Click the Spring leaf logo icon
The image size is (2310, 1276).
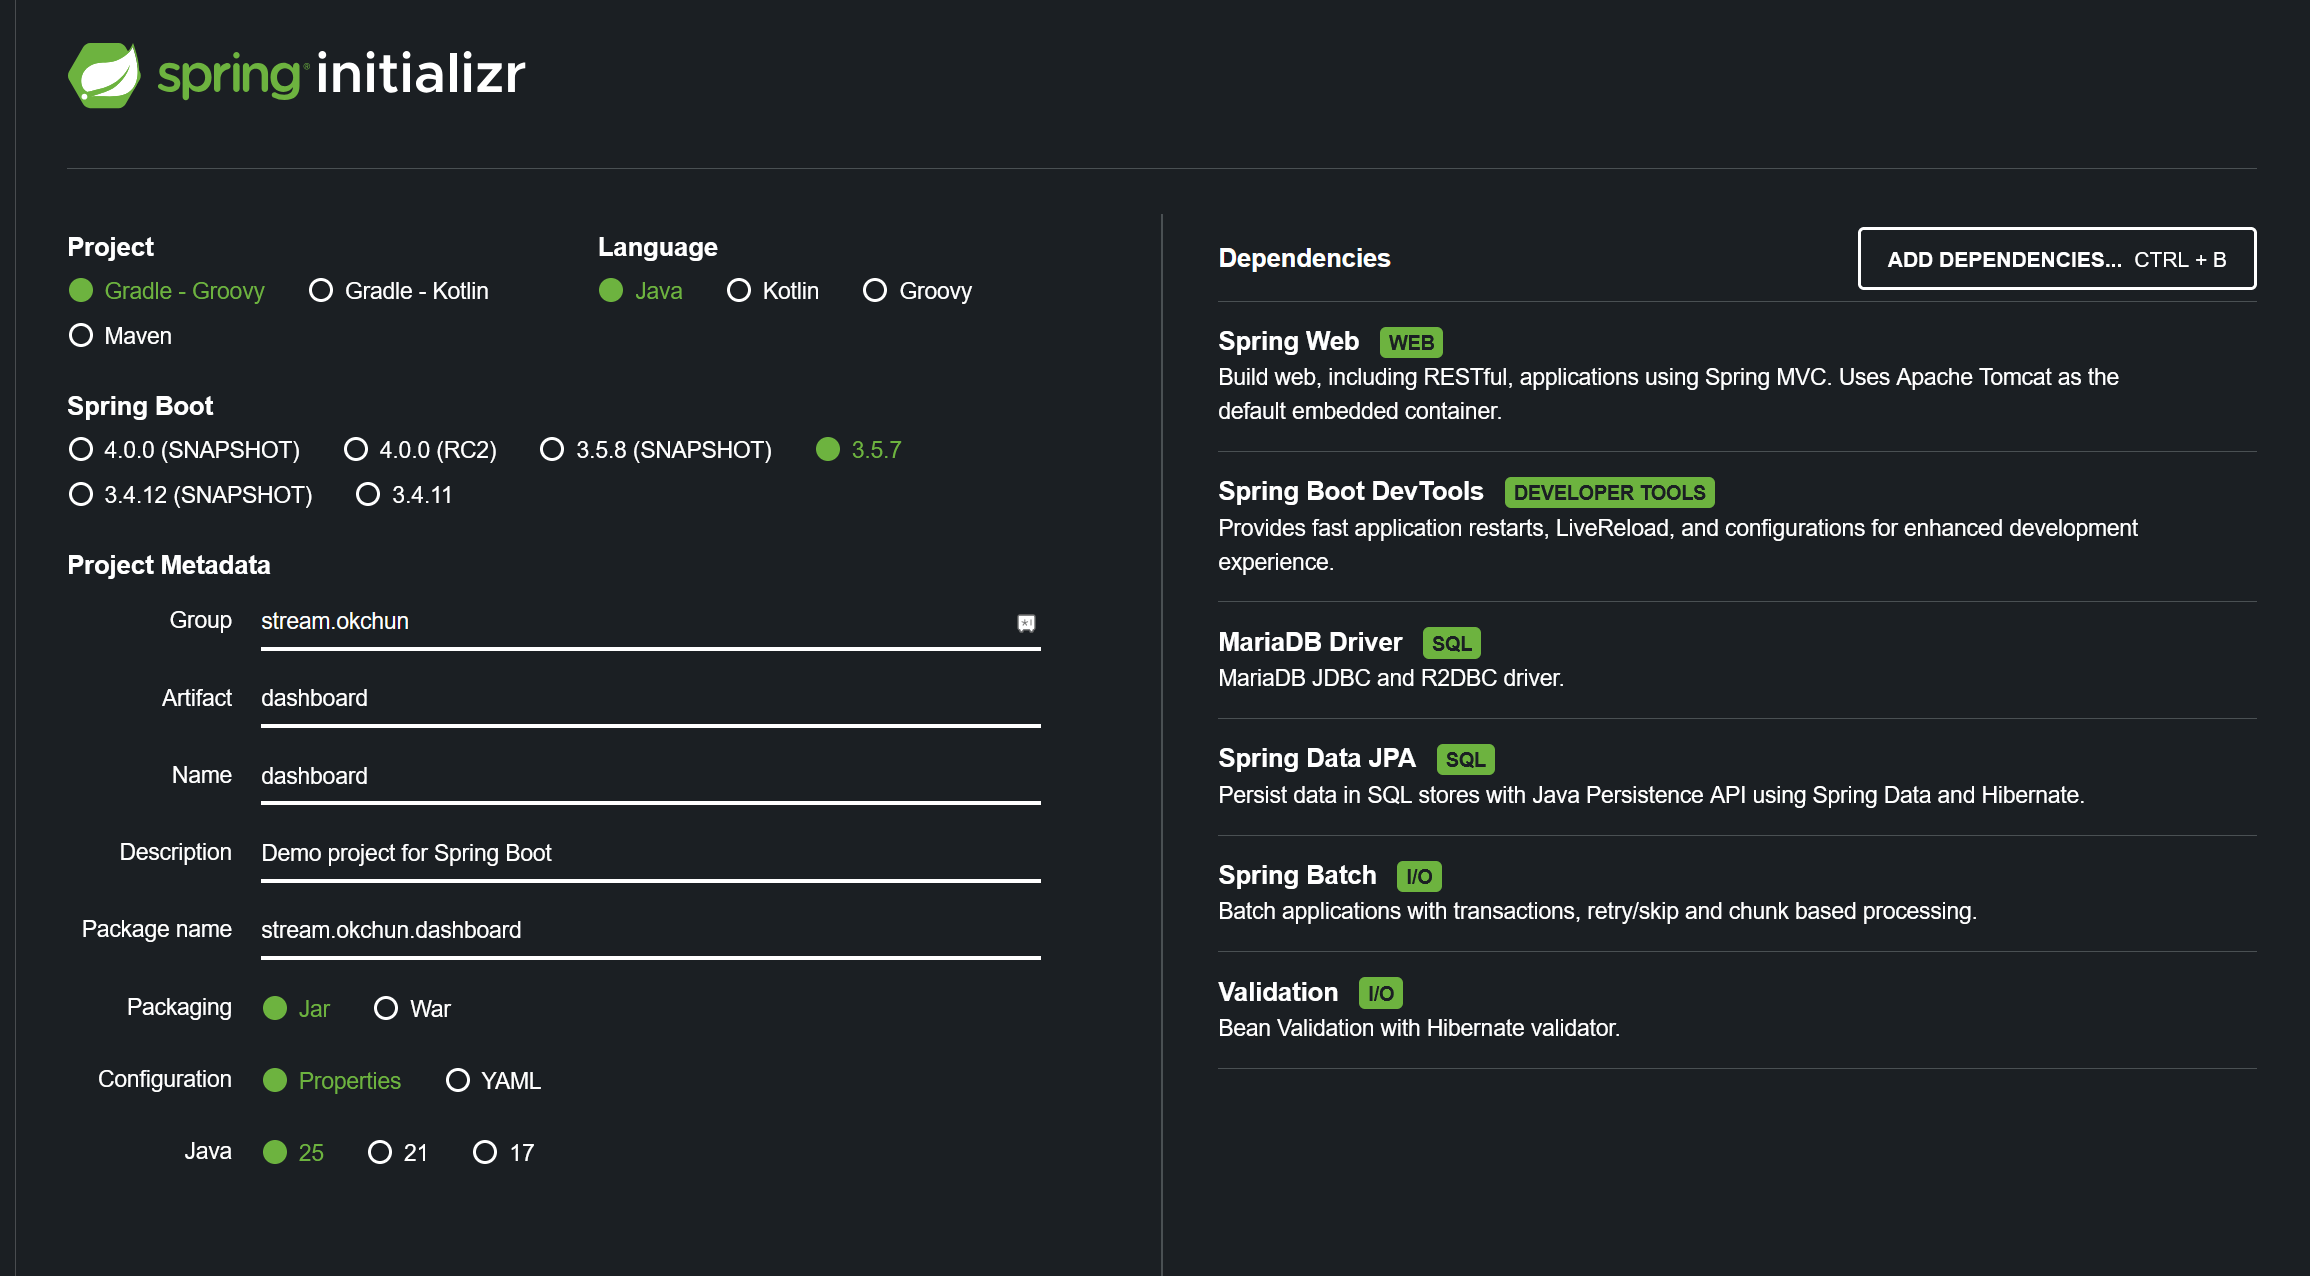click(x=103, y=75)
